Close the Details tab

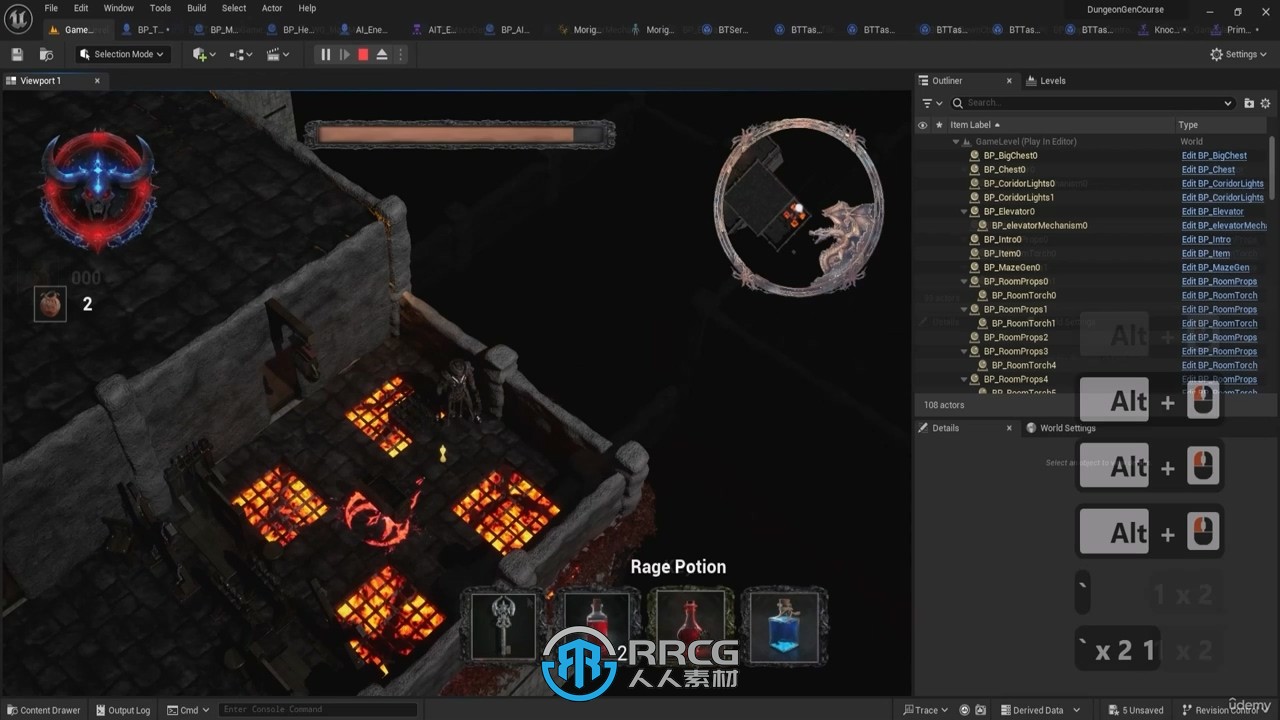tap(1009, 428)
